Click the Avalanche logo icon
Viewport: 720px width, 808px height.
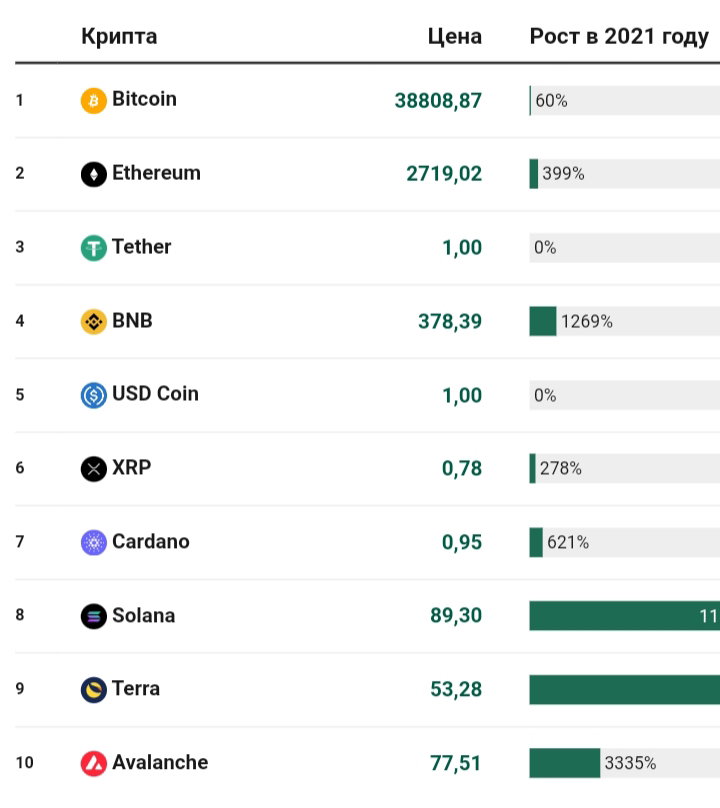94,764
